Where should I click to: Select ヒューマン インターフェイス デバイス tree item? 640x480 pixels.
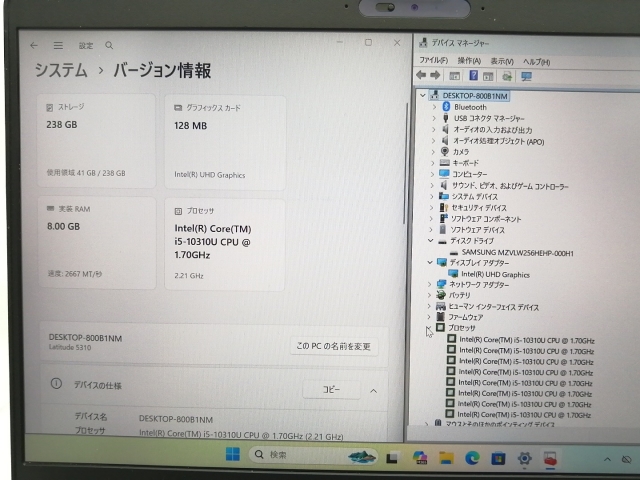click(493, 307)
